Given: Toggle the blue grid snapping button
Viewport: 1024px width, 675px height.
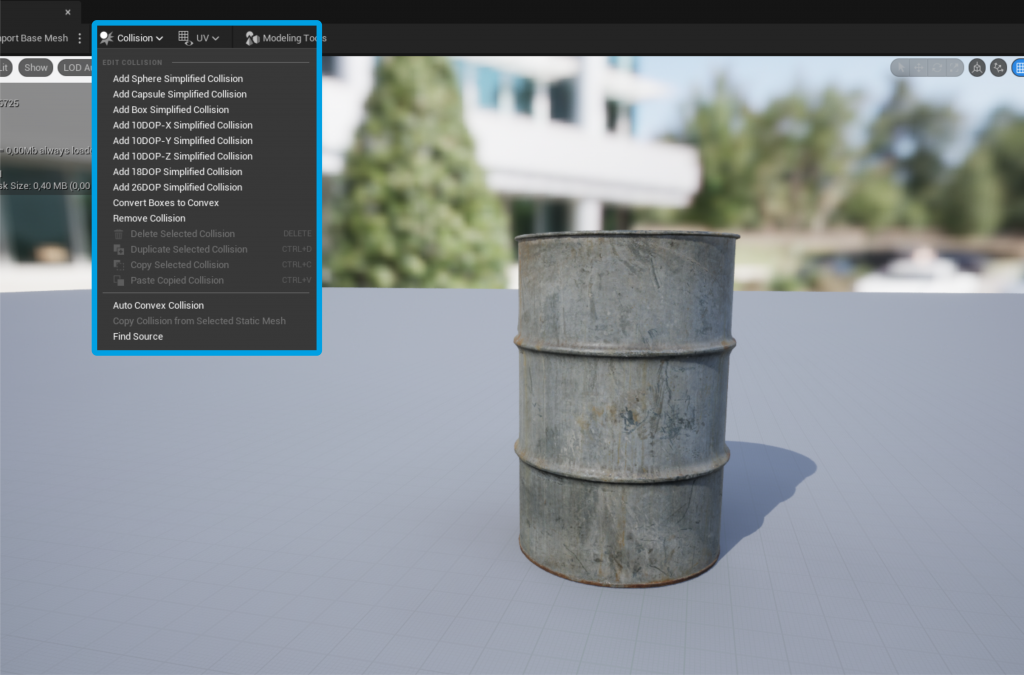Looking at the screenshot, I should coord(1017,67).
